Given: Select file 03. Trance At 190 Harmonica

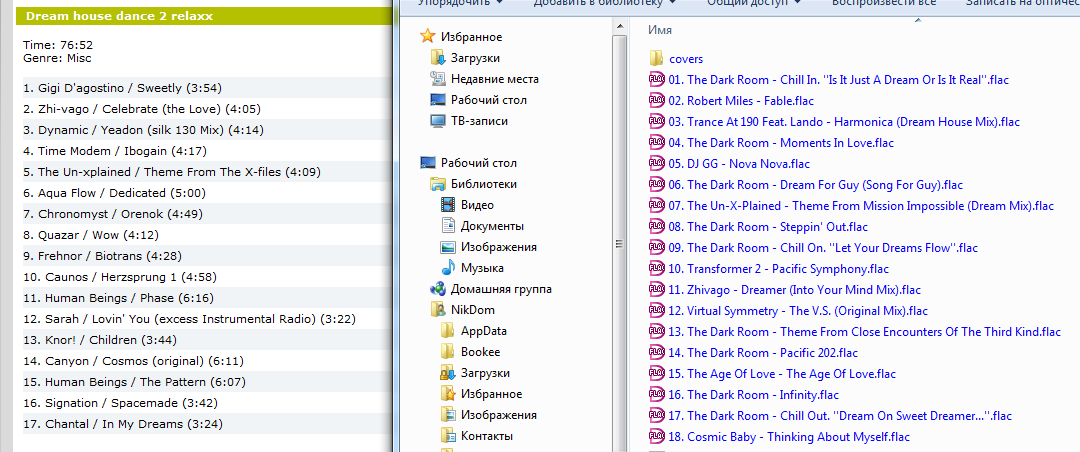Looking at the screenshot, I should point(844,122).
